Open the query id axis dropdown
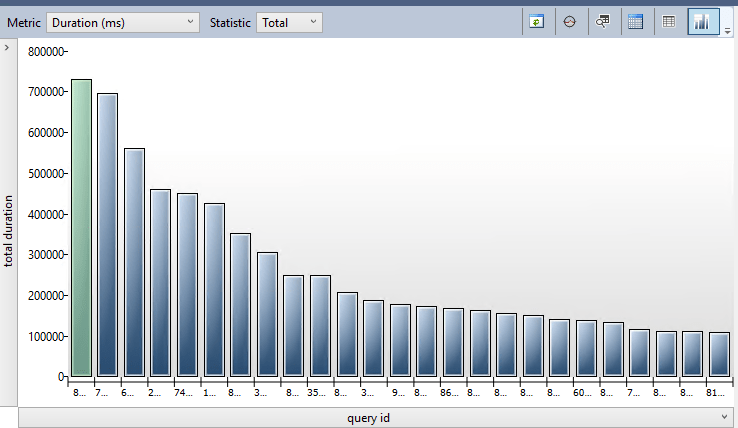This screenshot has height=428, width=738. (x=368, y=417)
